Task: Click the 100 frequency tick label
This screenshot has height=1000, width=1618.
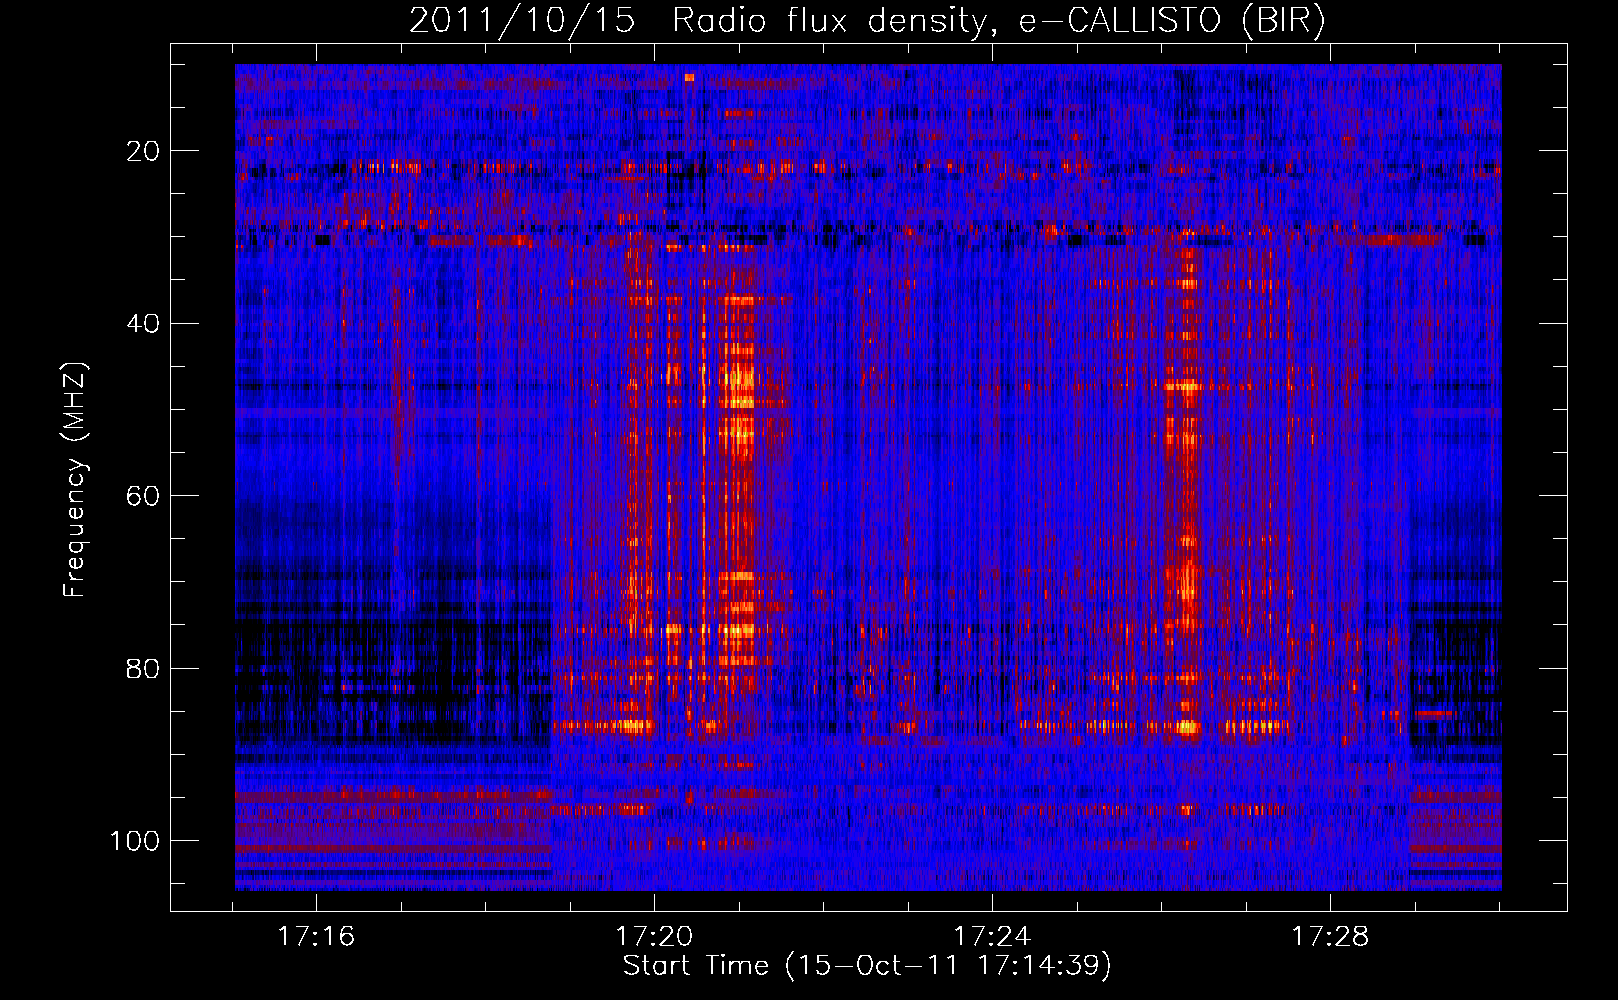Action: tap(135, 841)
